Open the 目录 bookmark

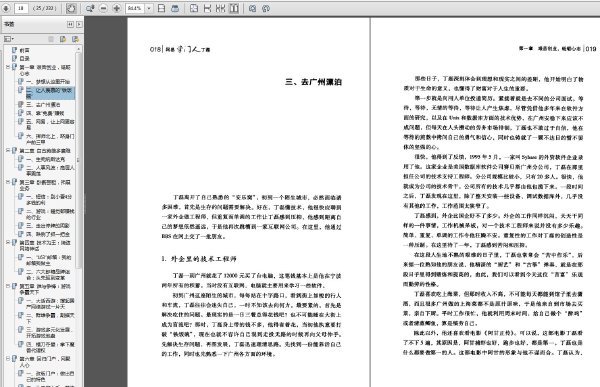[x=24, y=59]
